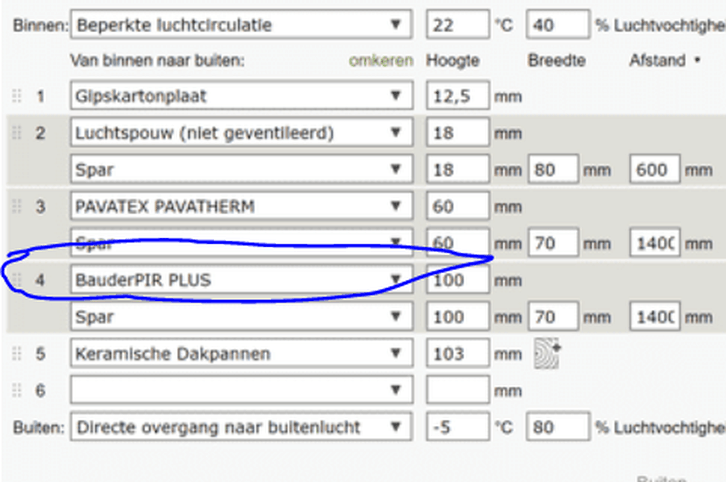Open the Buiten 'Directe overgang naar buitenlucht' dropdown

click(241, 427)
